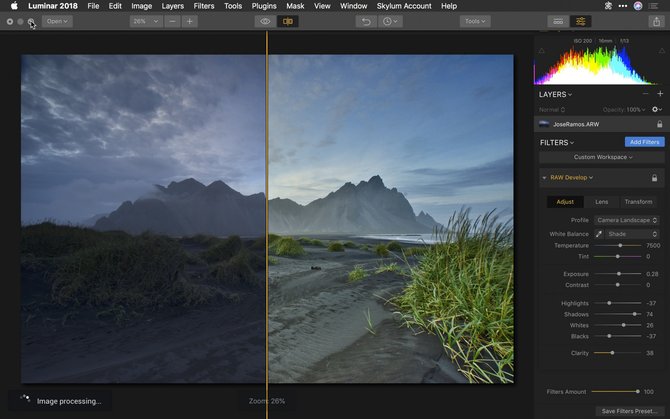Click the share/export icon
670x419 pixels.
[x=656, y=21]
